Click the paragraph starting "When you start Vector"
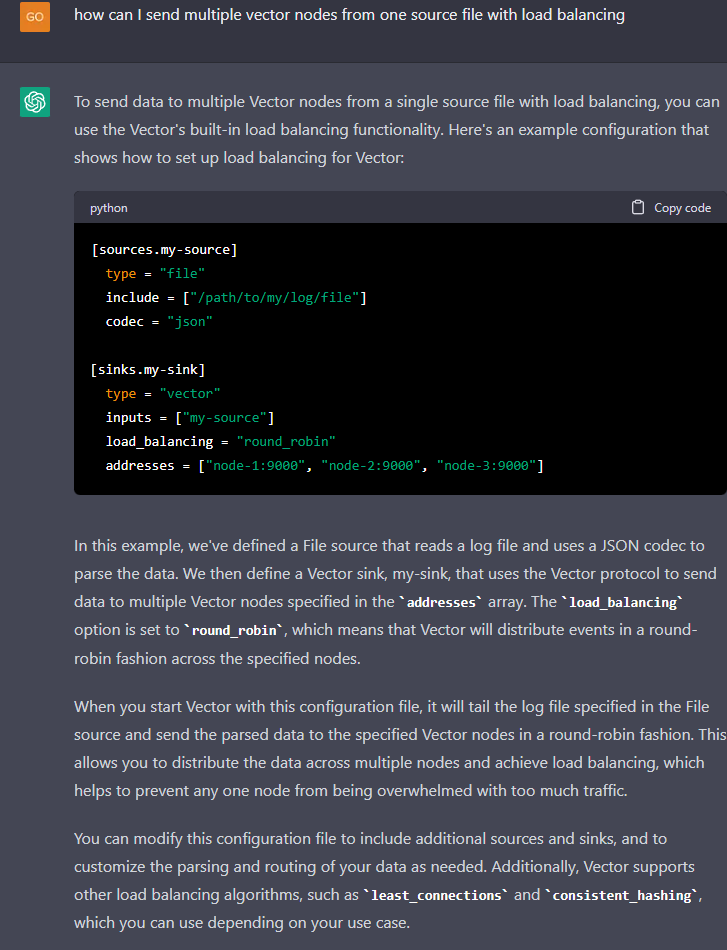The width and height of the screenshot is (727, 950). 400,749
